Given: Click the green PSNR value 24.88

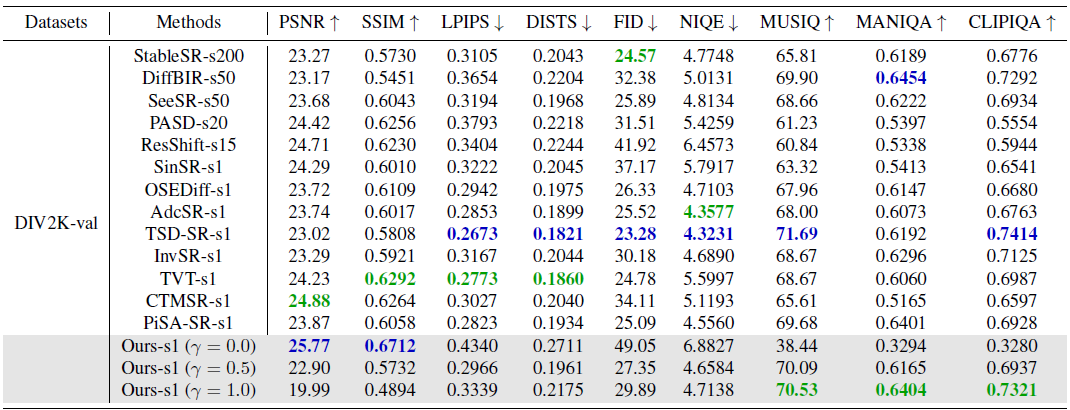Looking at the screenshot, I should 309,300.
